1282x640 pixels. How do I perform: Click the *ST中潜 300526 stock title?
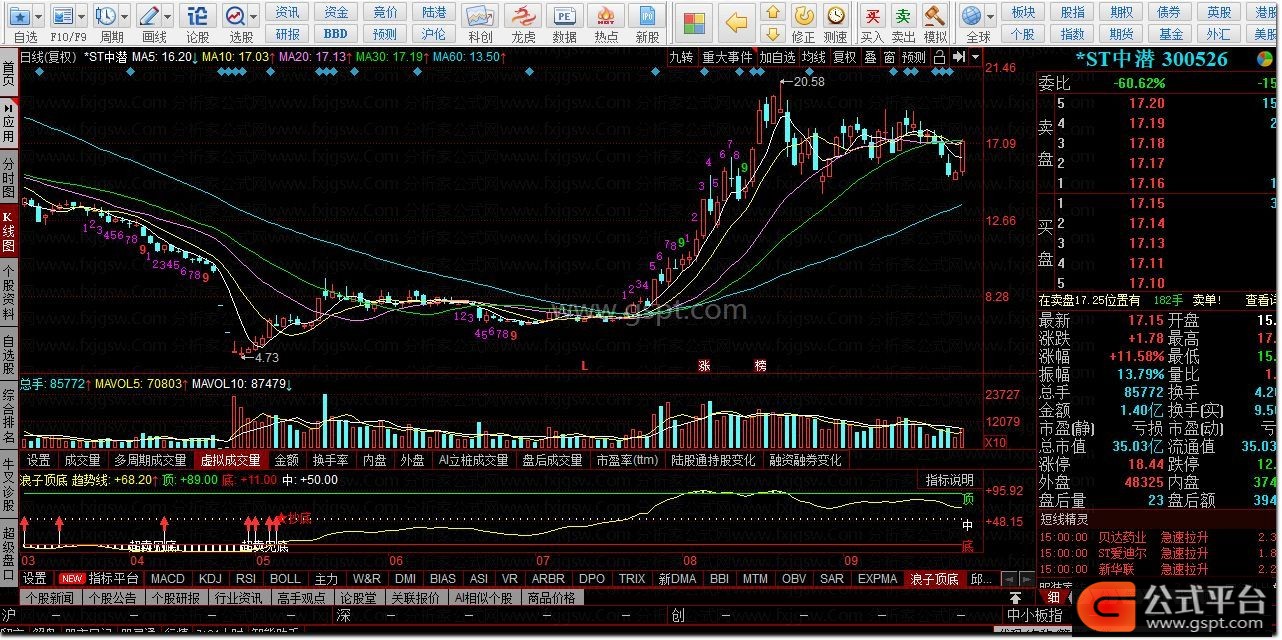1151,59
